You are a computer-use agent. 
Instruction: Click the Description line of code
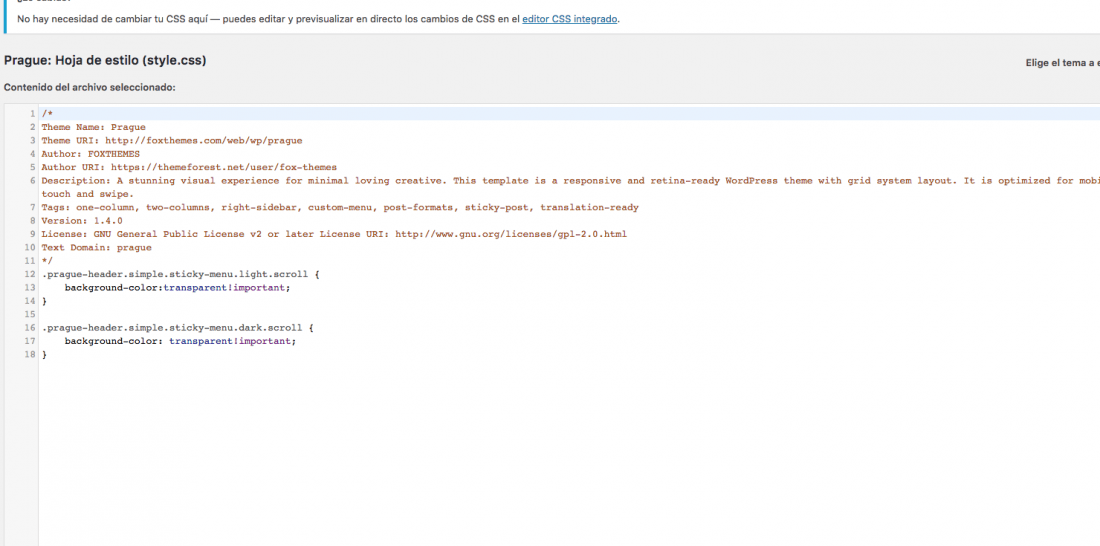tap(570, 180)
